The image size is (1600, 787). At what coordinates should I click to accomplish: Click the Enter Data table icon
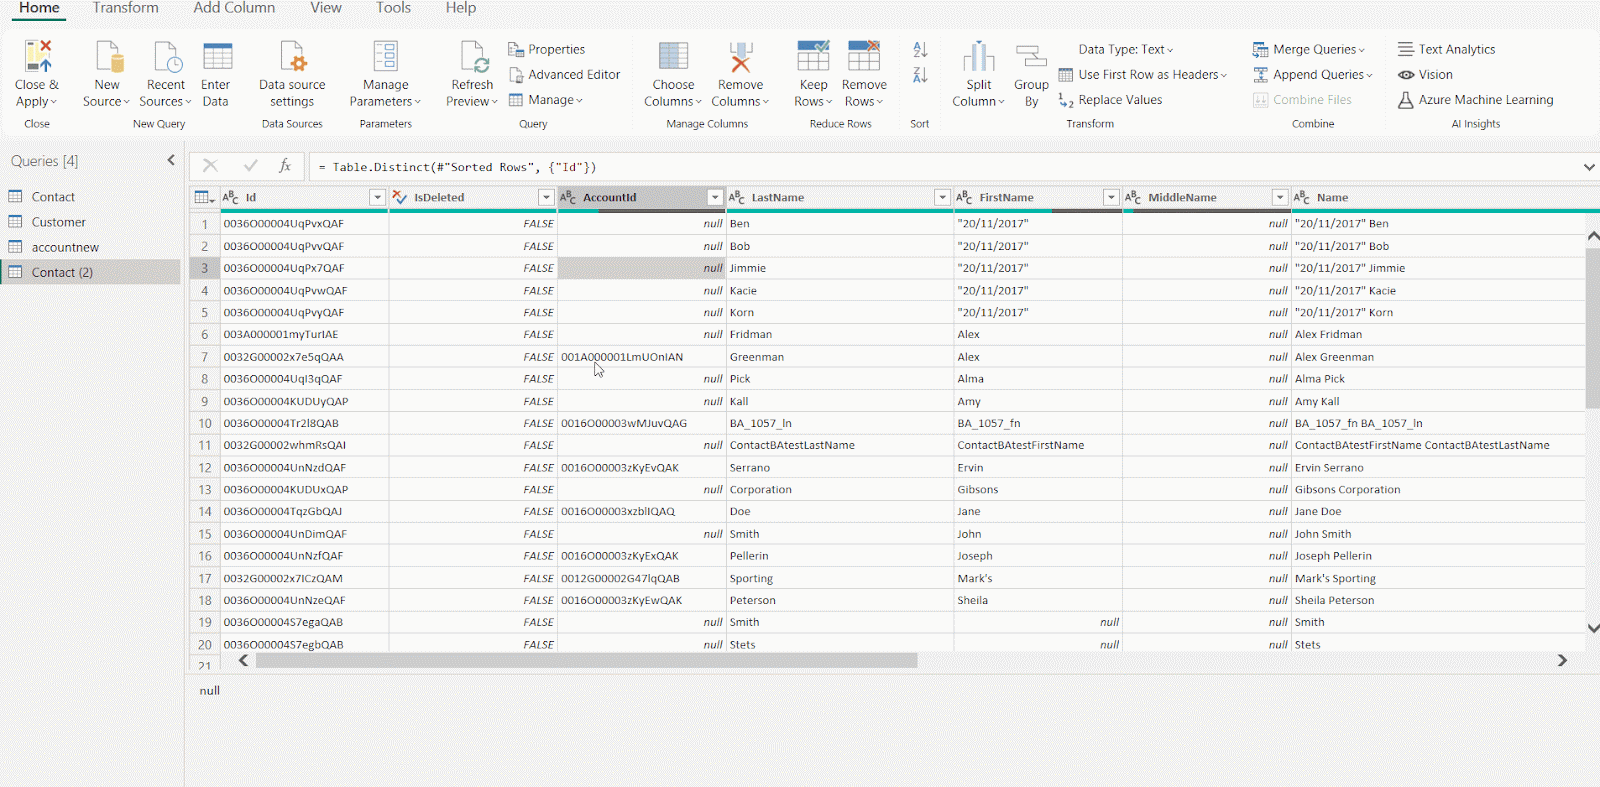coord(216,58)
